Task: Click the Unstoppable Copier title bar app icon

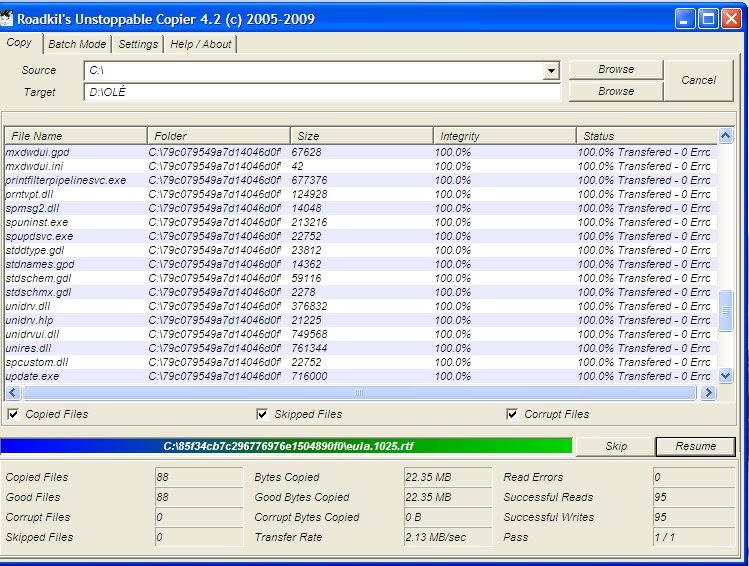Action: pyautogui.click(x=6, y=19)
